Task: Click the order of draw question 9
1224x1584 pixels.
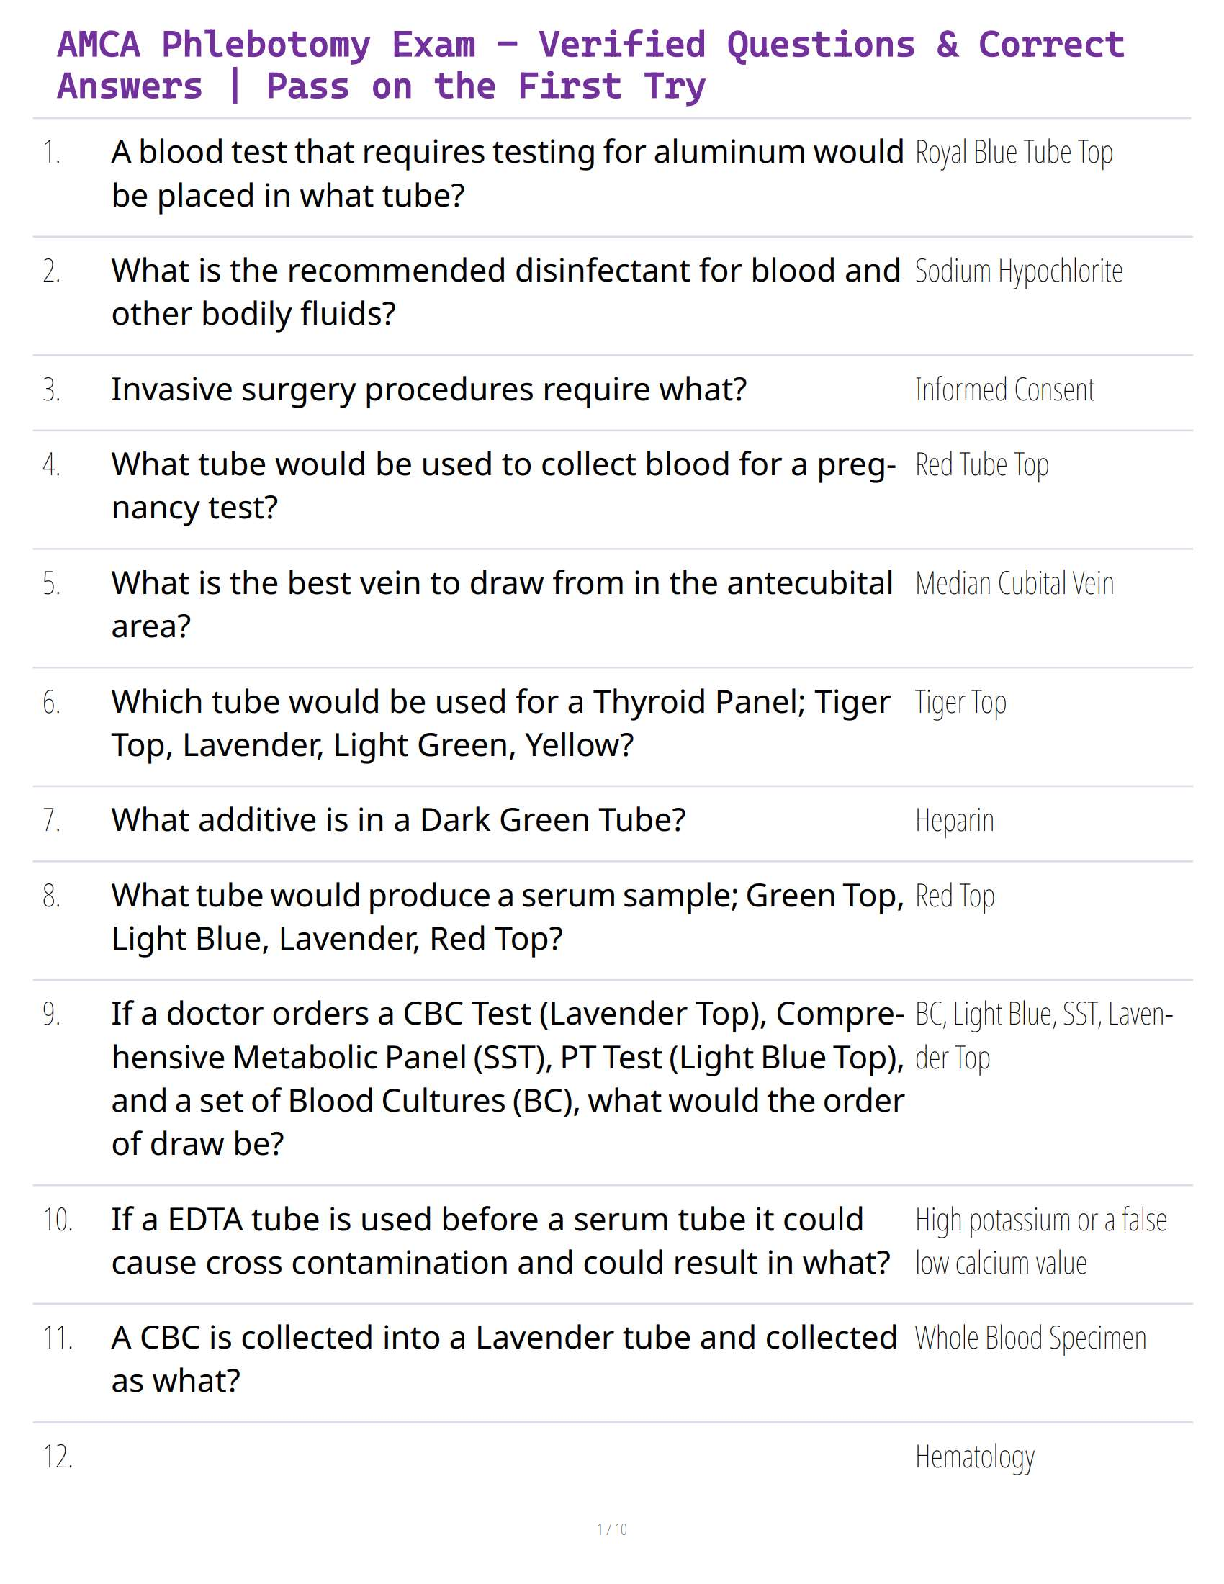Action: coord(507,1079)
